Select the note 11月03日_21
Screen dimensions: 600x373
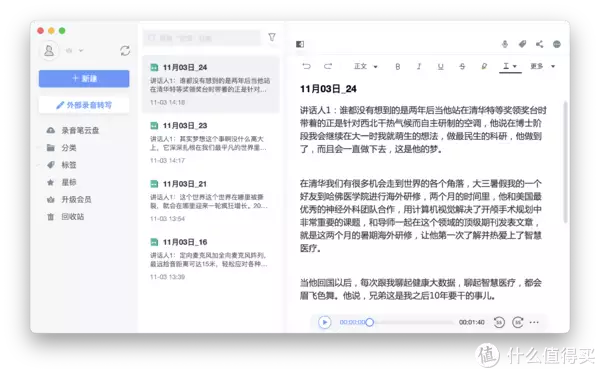210,200
